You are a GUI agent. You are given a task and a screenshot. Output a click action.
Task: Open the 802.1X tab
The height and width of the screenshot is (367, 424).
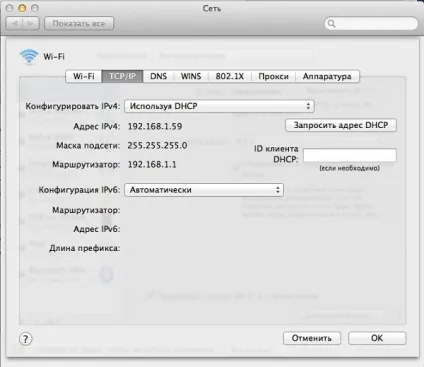pyautogui.click(x=230, y=76)
